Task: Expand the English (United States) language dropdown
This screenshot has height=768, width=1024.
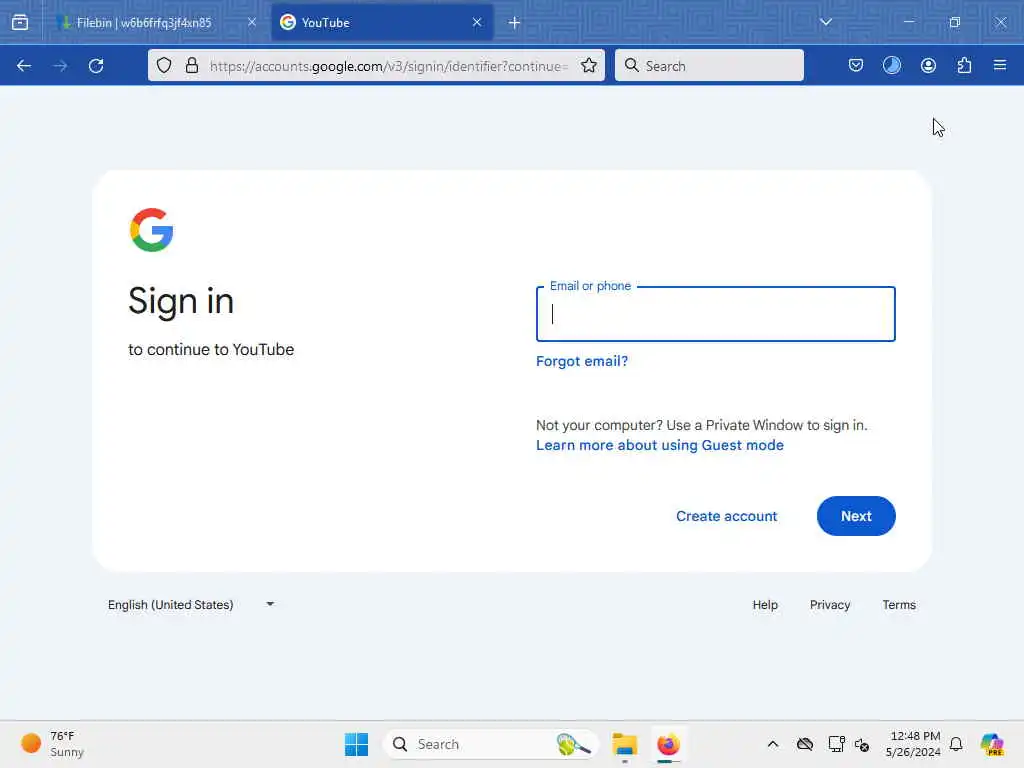Action: [191, 605]
